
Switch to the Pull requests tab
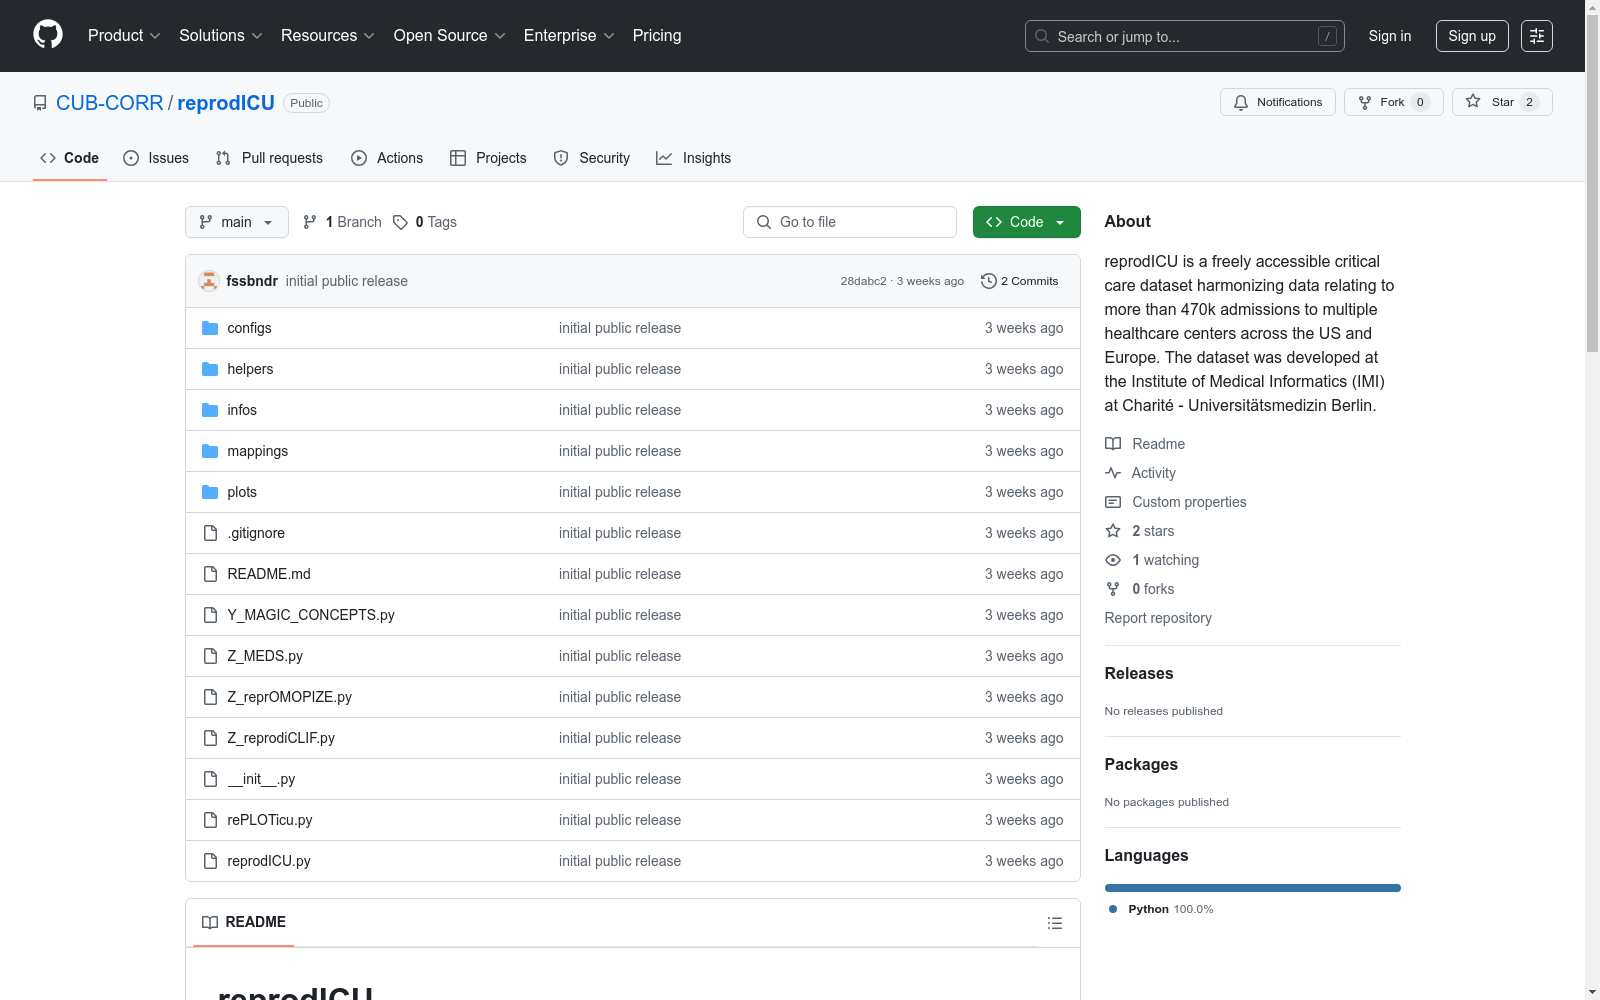(269, 158)
